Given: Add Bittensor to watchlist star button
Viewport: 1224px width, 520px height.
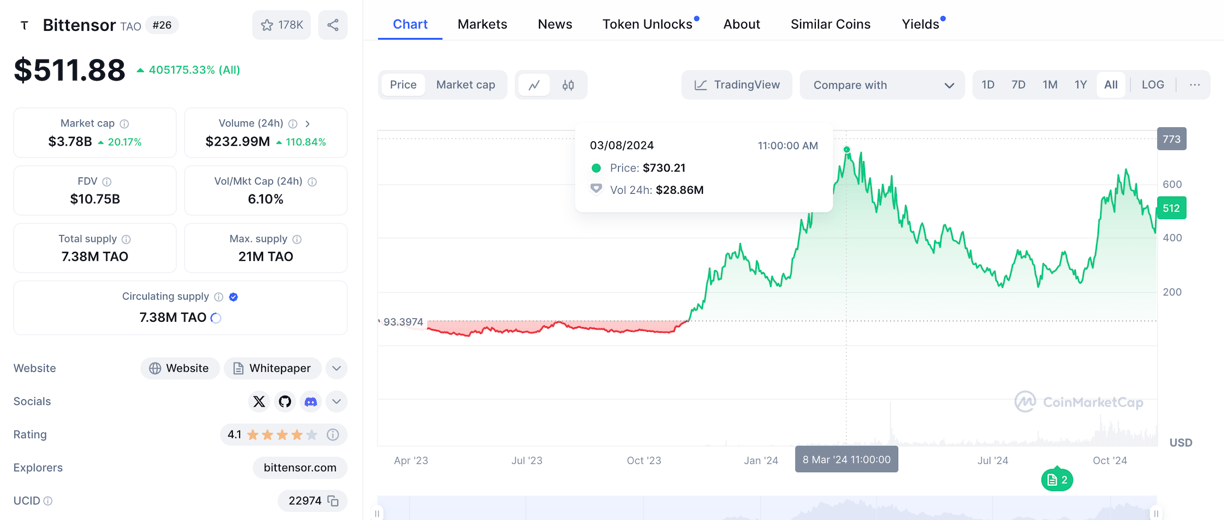Looking at the screenshot, I should [x=282, y=25].
